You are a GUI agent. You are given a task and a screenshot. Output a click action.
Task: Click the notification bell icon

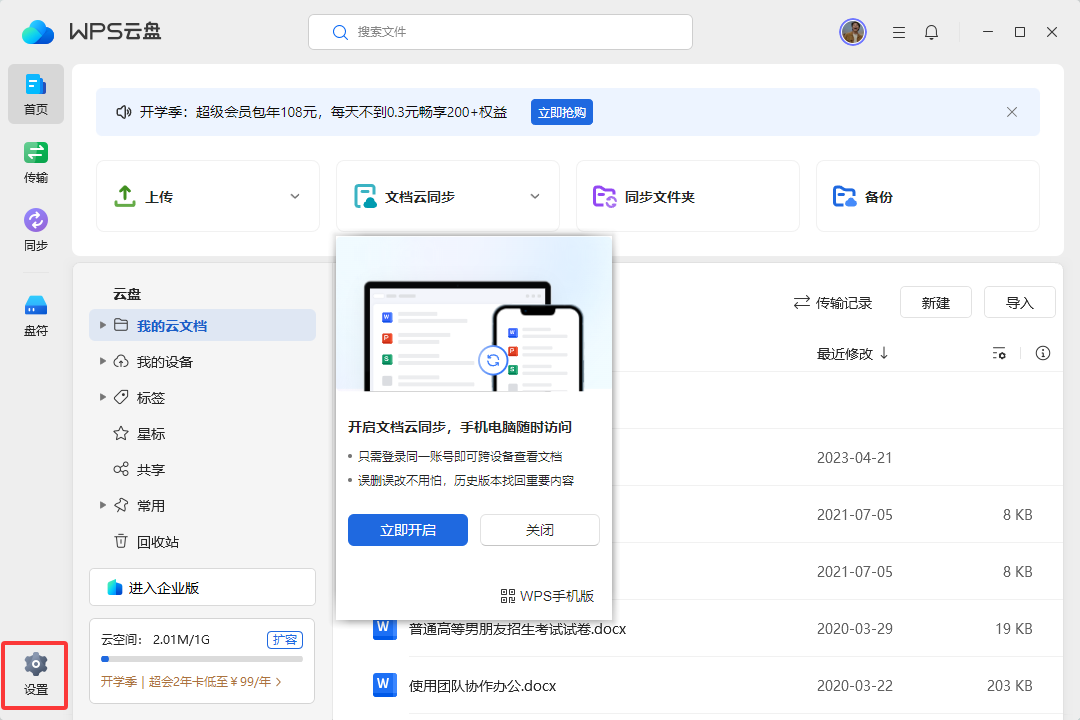(x=931, y=32)
